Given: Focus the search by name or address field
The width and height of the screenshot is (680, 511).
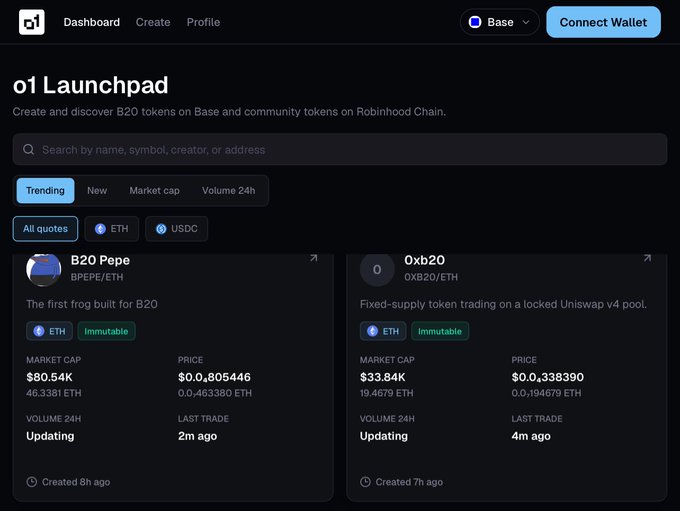Looking at the screenshot, I should pyautogui.click(x=340, y=150).
